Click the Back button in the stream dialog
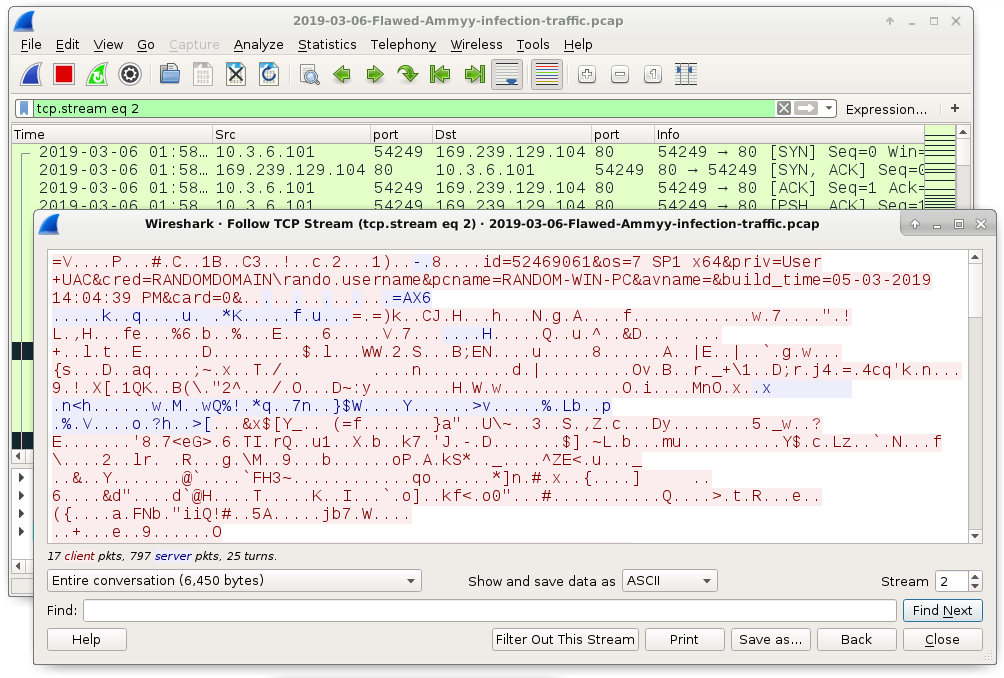Viewport: 1004px width, 678px height. [x=857, y=640]
